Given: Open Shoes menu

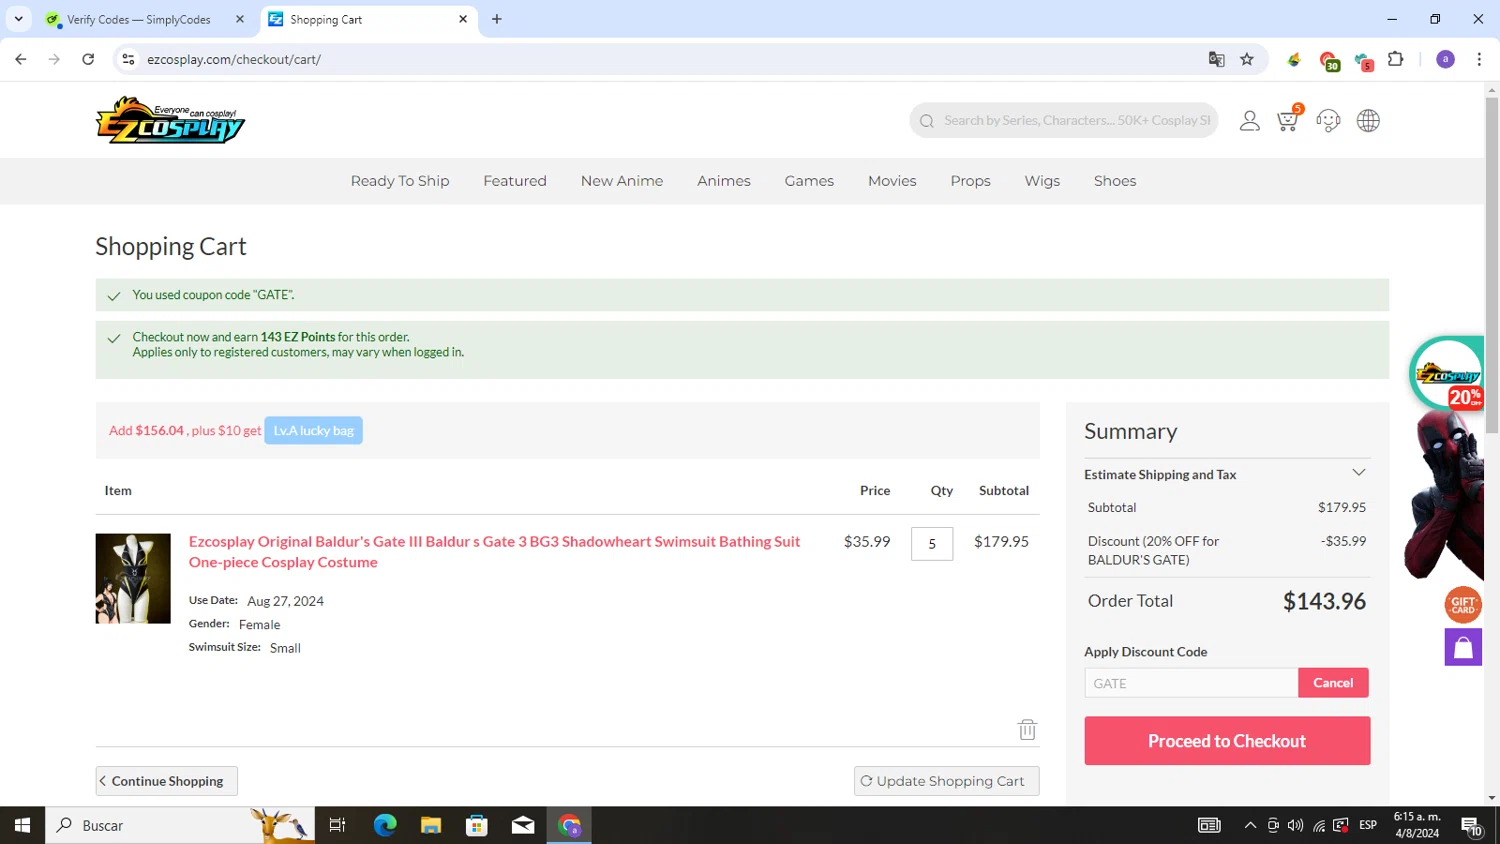Looking at the screenshot, I should pos(1115,181).
